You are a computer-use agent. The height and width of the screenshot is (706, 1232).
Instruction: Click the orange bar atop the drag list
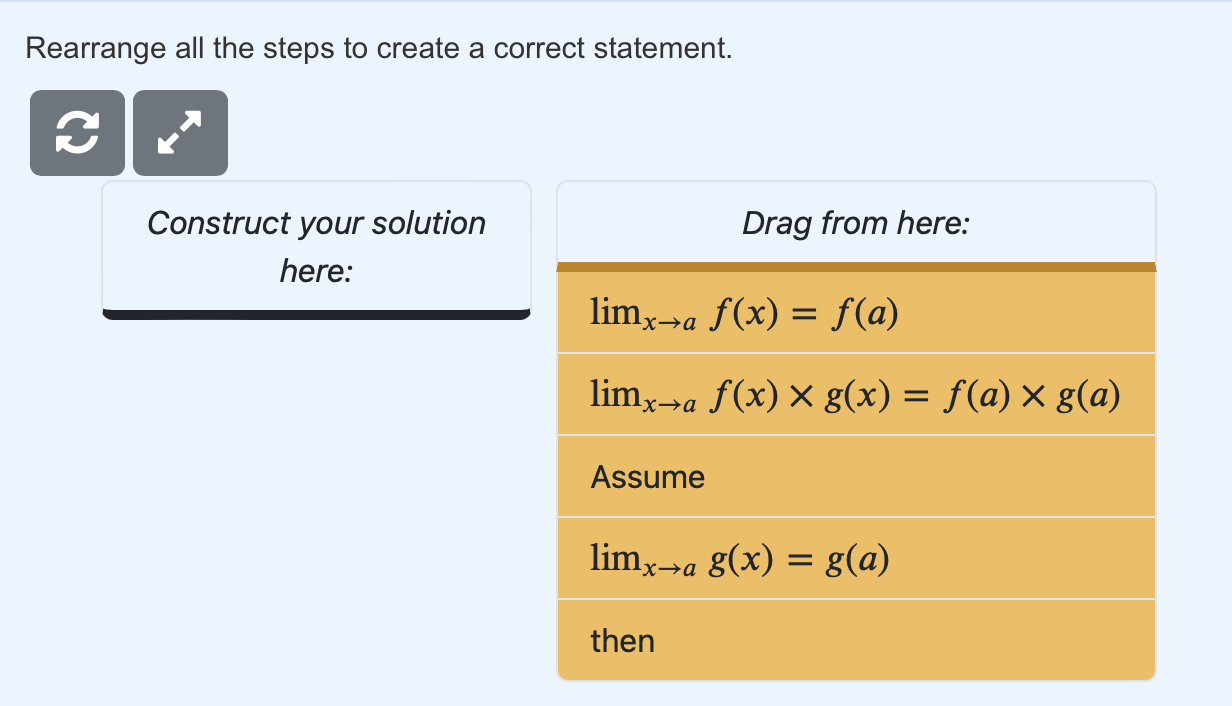pyautogui.click(x=856, y=266)
